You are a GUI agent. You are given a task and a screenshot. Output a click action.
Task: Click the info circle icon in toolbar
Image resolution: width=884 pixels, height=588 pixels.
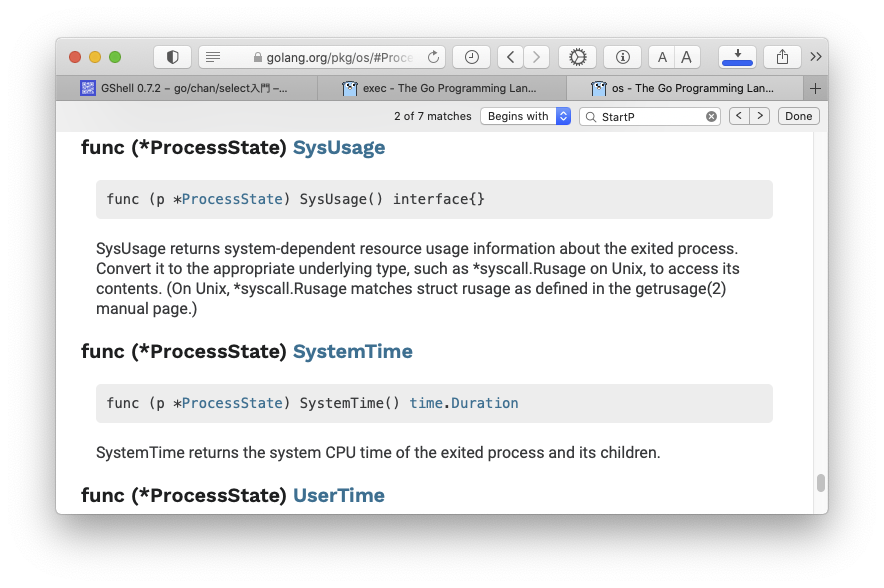[x=622, y=57]
